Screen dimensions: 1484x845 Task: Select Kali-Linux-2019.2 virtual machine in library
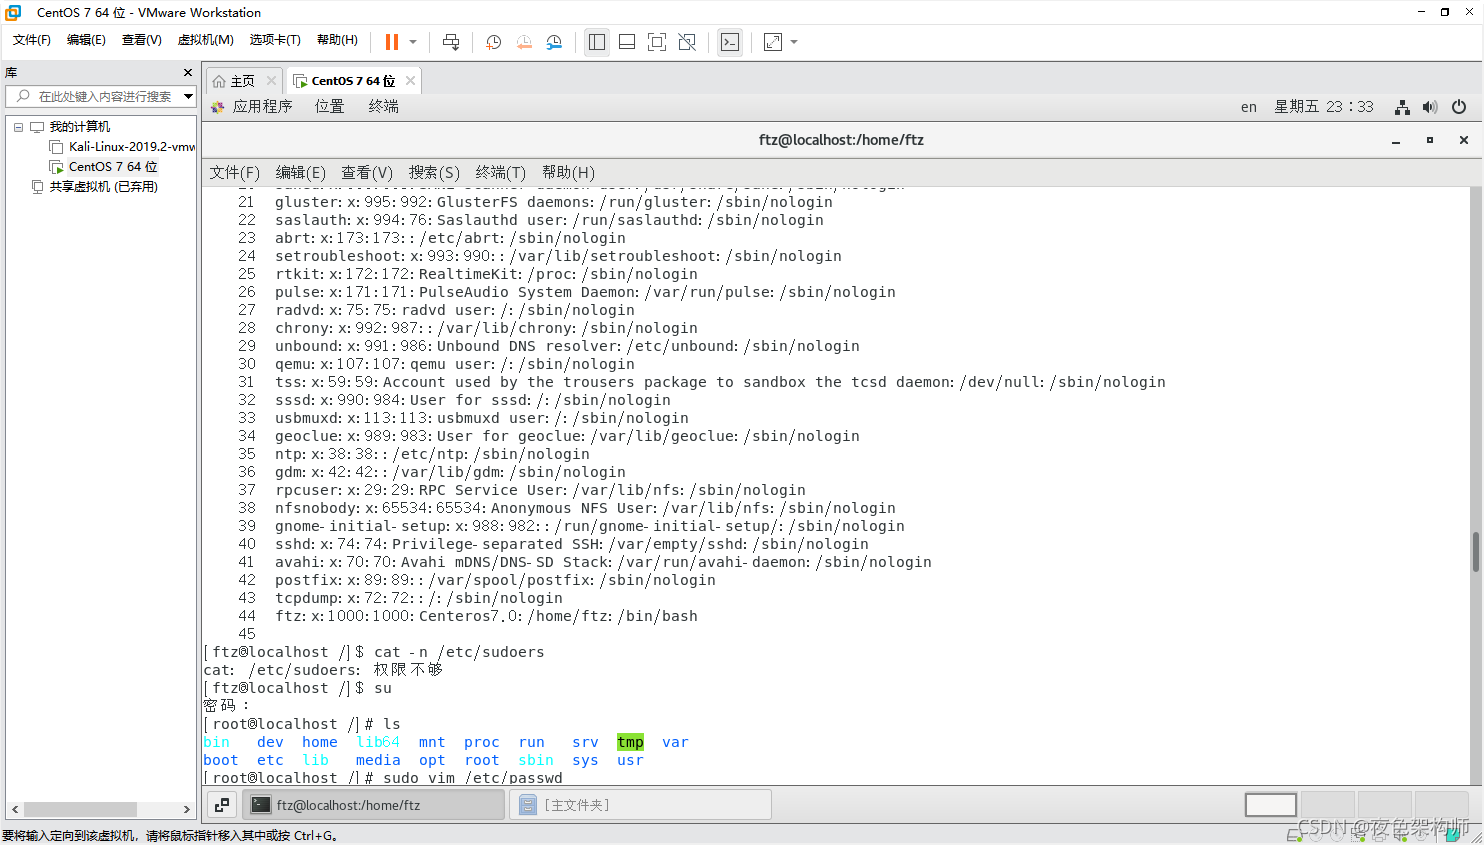131,147
